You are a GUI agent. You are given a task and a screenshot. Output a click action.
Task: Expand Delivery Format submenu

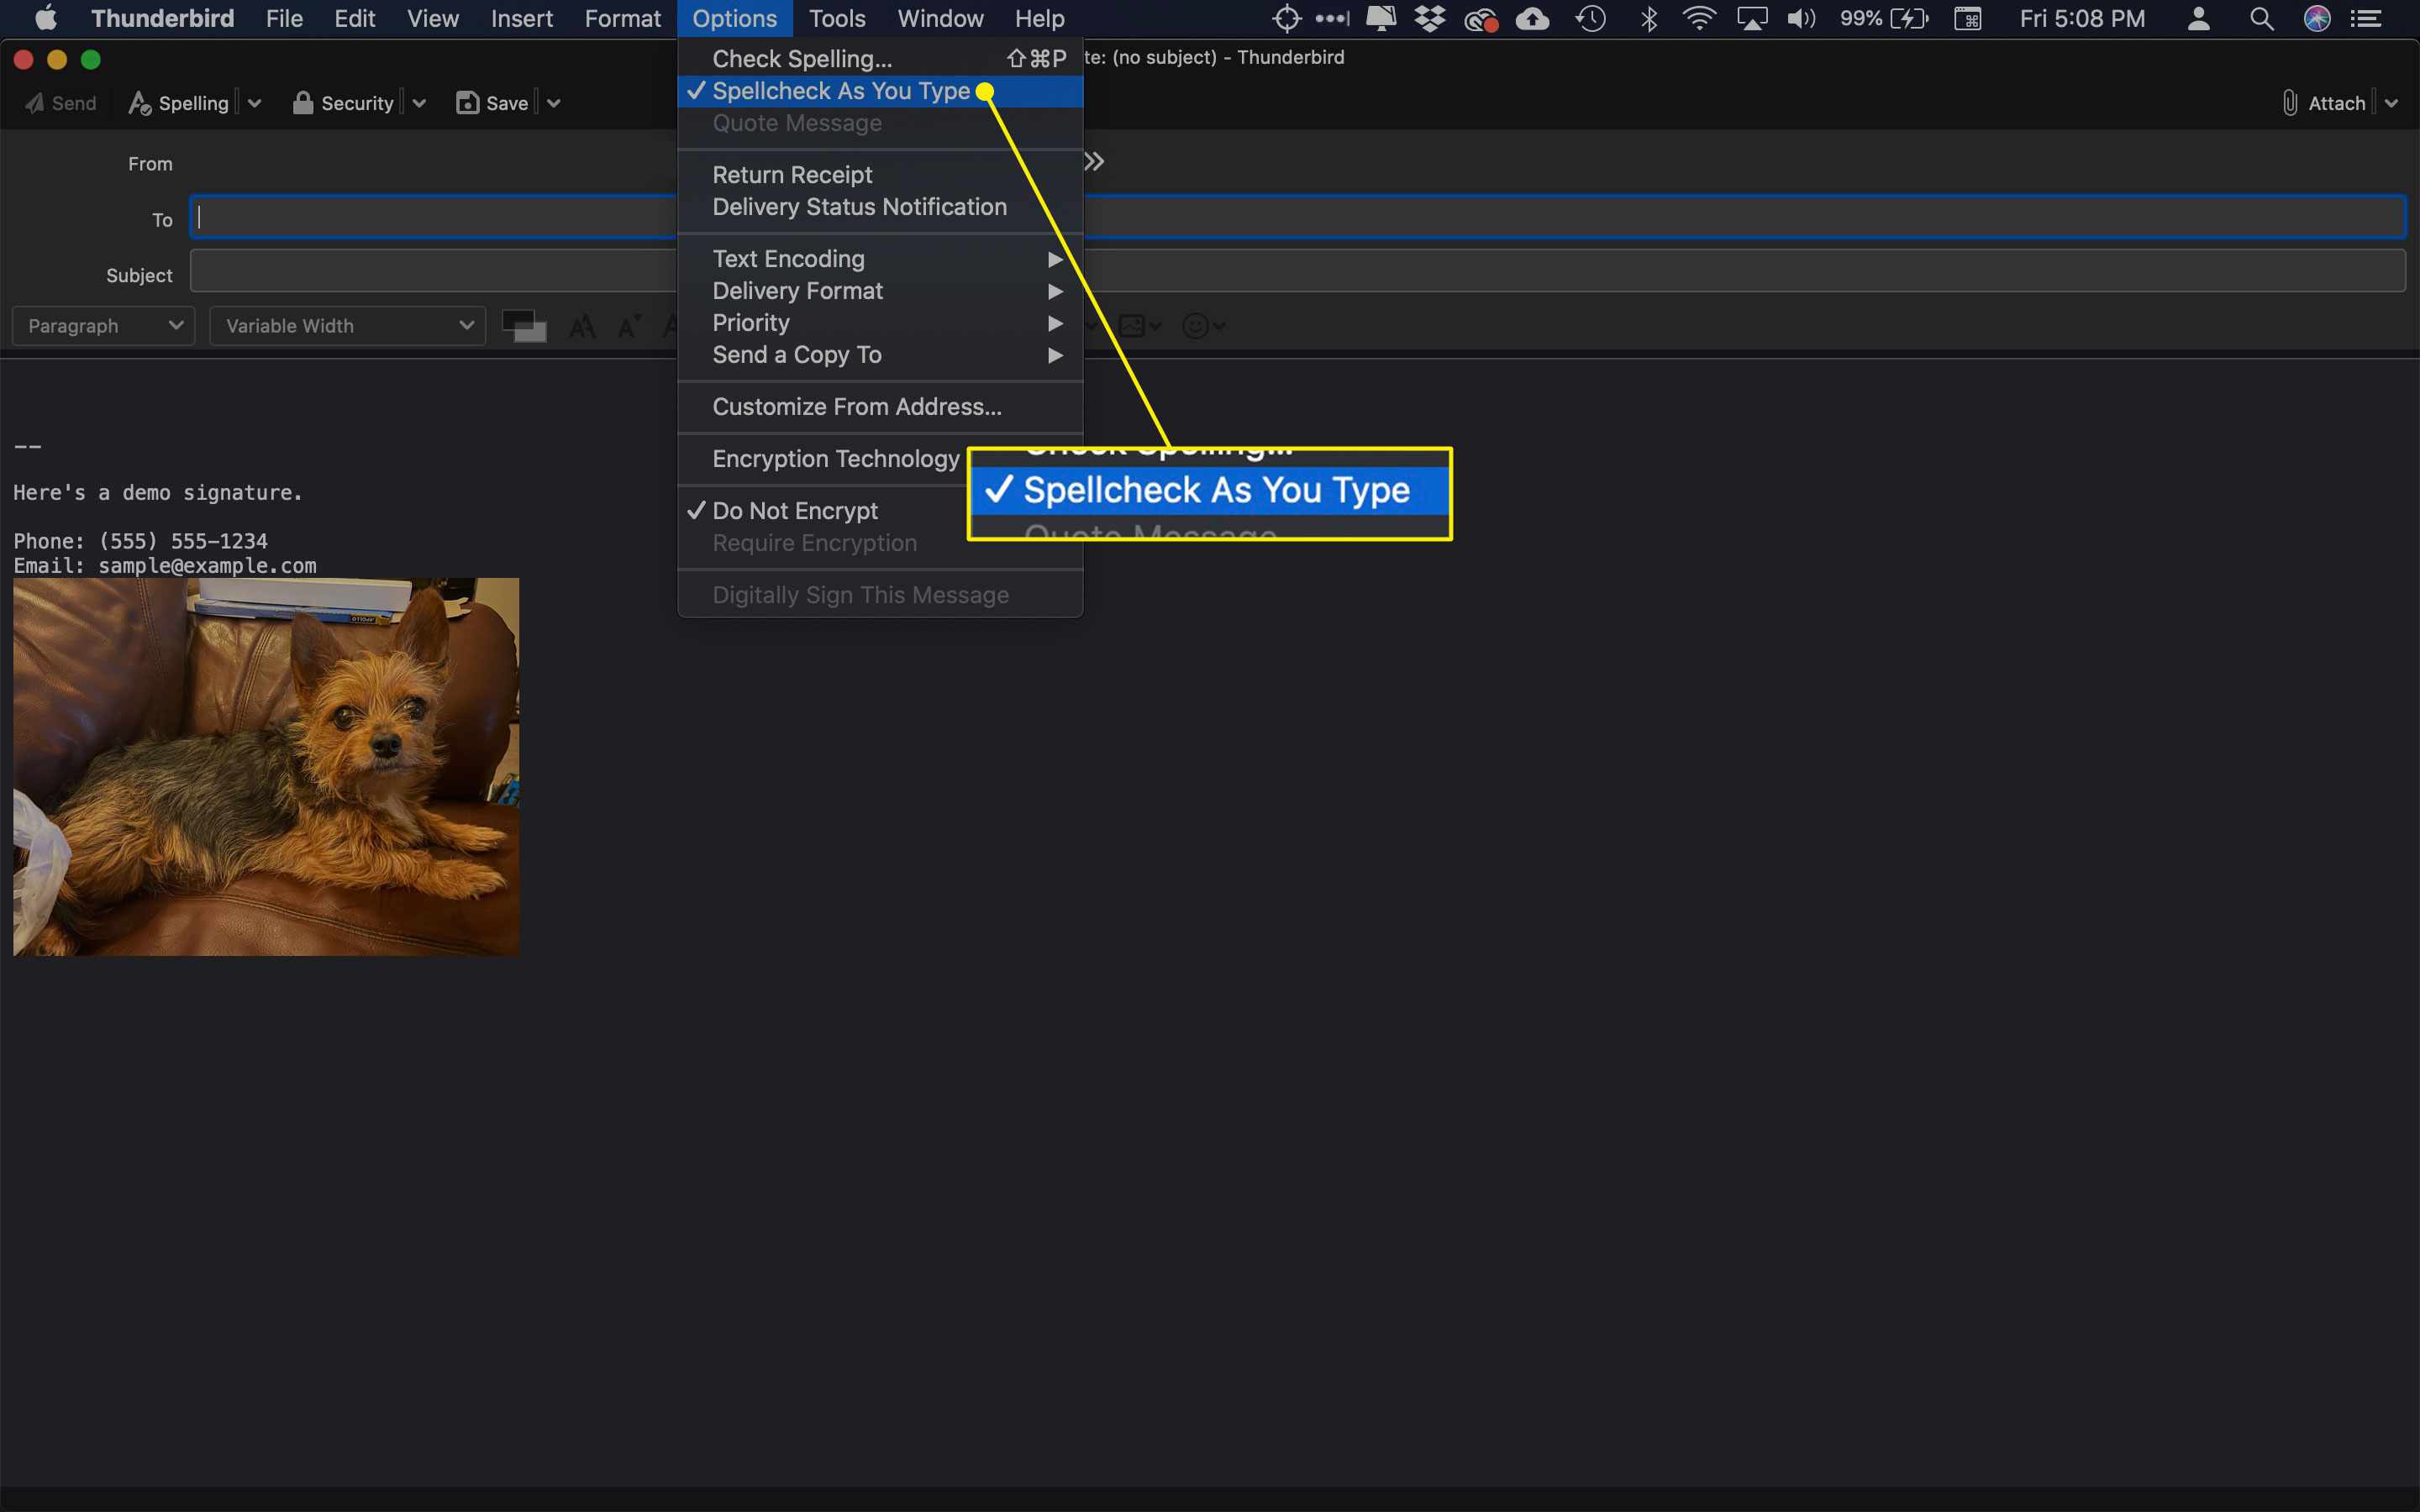coord(880,291)
